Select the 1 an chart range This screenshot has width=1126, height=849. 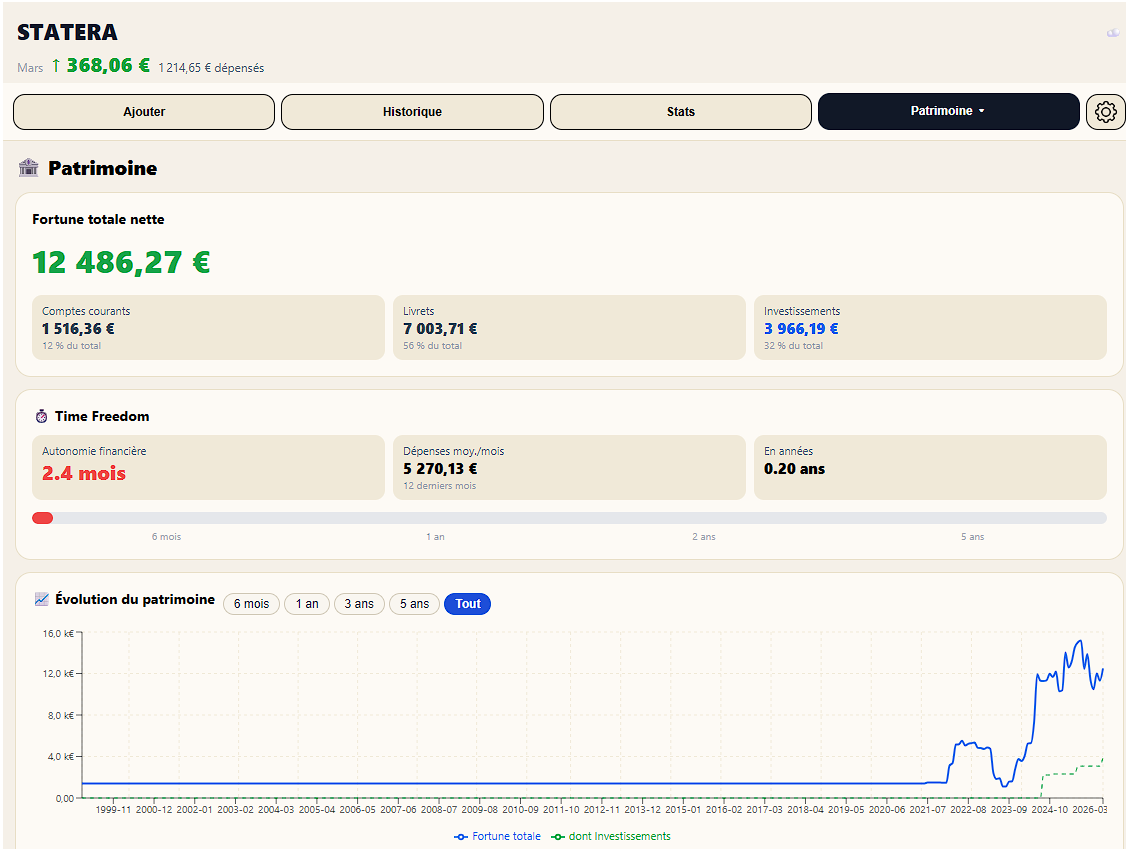click(x=307, y=604)
